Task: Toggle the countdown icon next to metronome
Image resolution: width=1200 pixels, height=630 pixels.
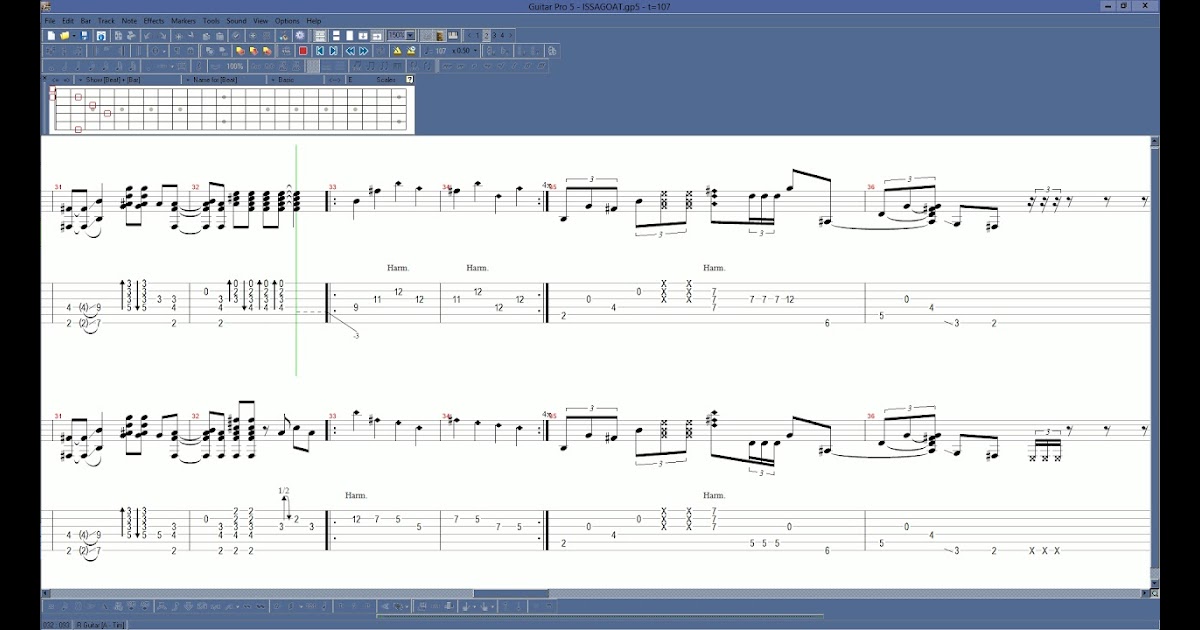Action: 411,51
